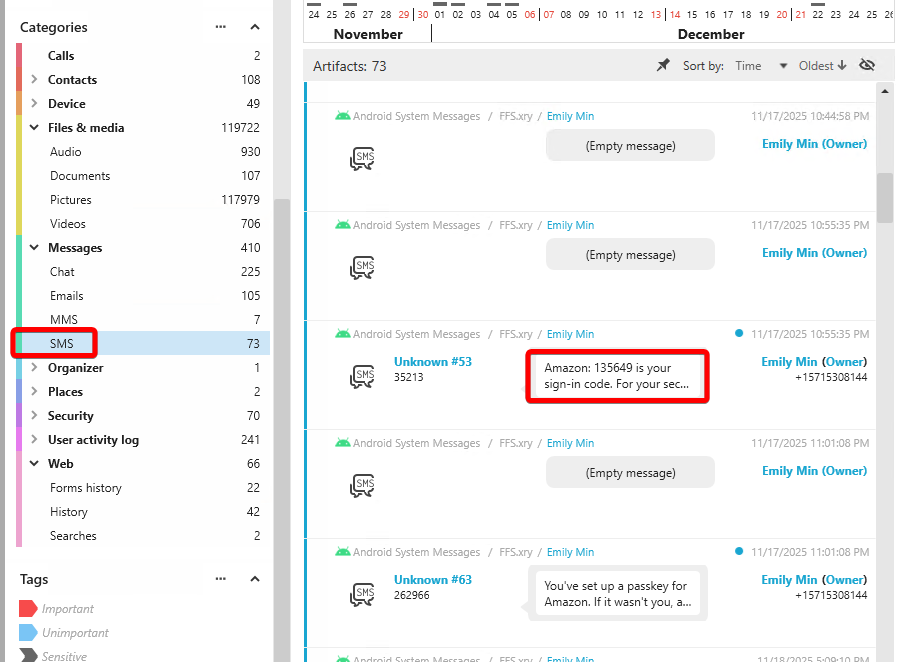Open the Forms history subcategory
The image size is (901, 662).
click(x=143, y=488)
